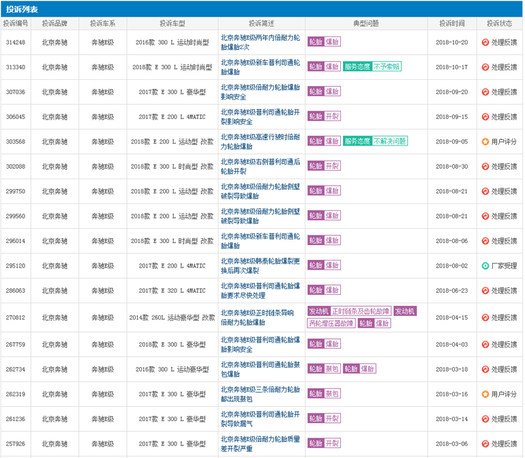The image size is (525, 458).
Task: Click the orange 用户评分 icon in row 262319
Action: 485,394
